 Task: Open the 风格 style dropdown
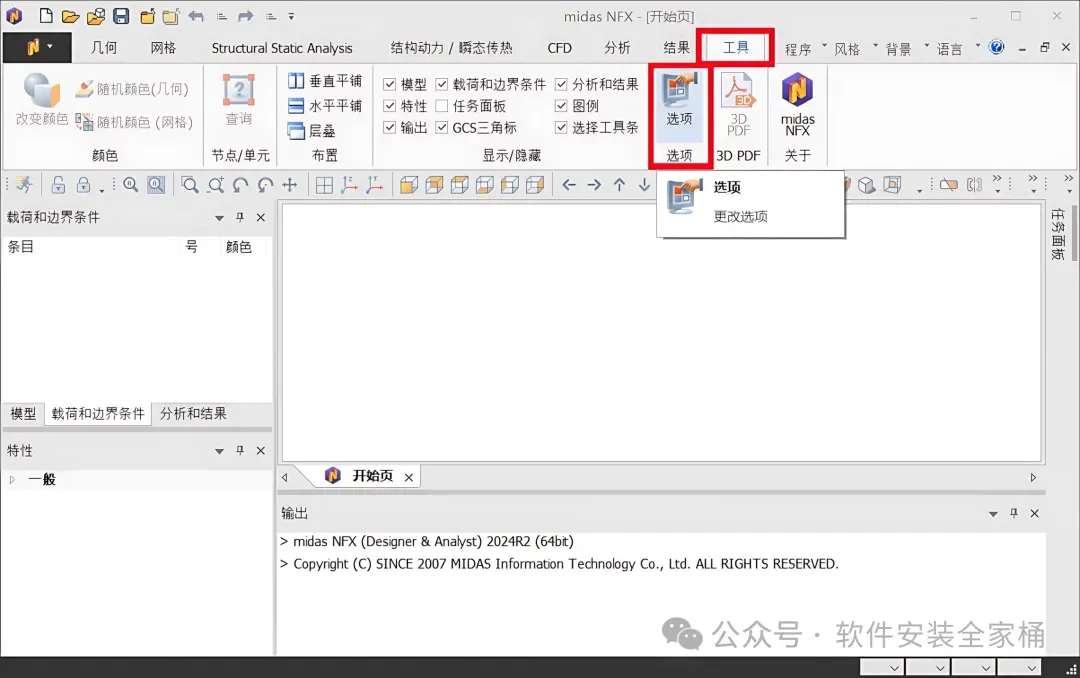click(855, 48)
